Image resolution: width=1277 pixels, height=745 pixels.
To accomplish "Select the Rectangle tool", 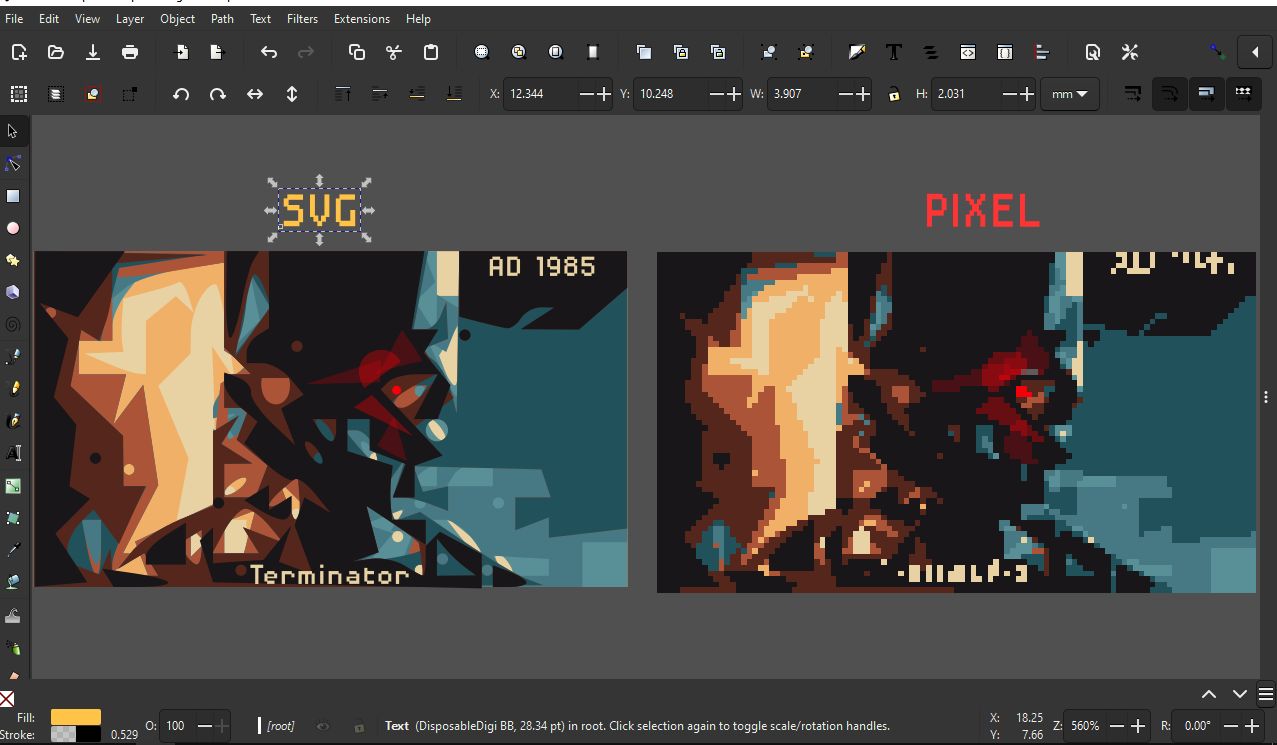I will [13, 196].
